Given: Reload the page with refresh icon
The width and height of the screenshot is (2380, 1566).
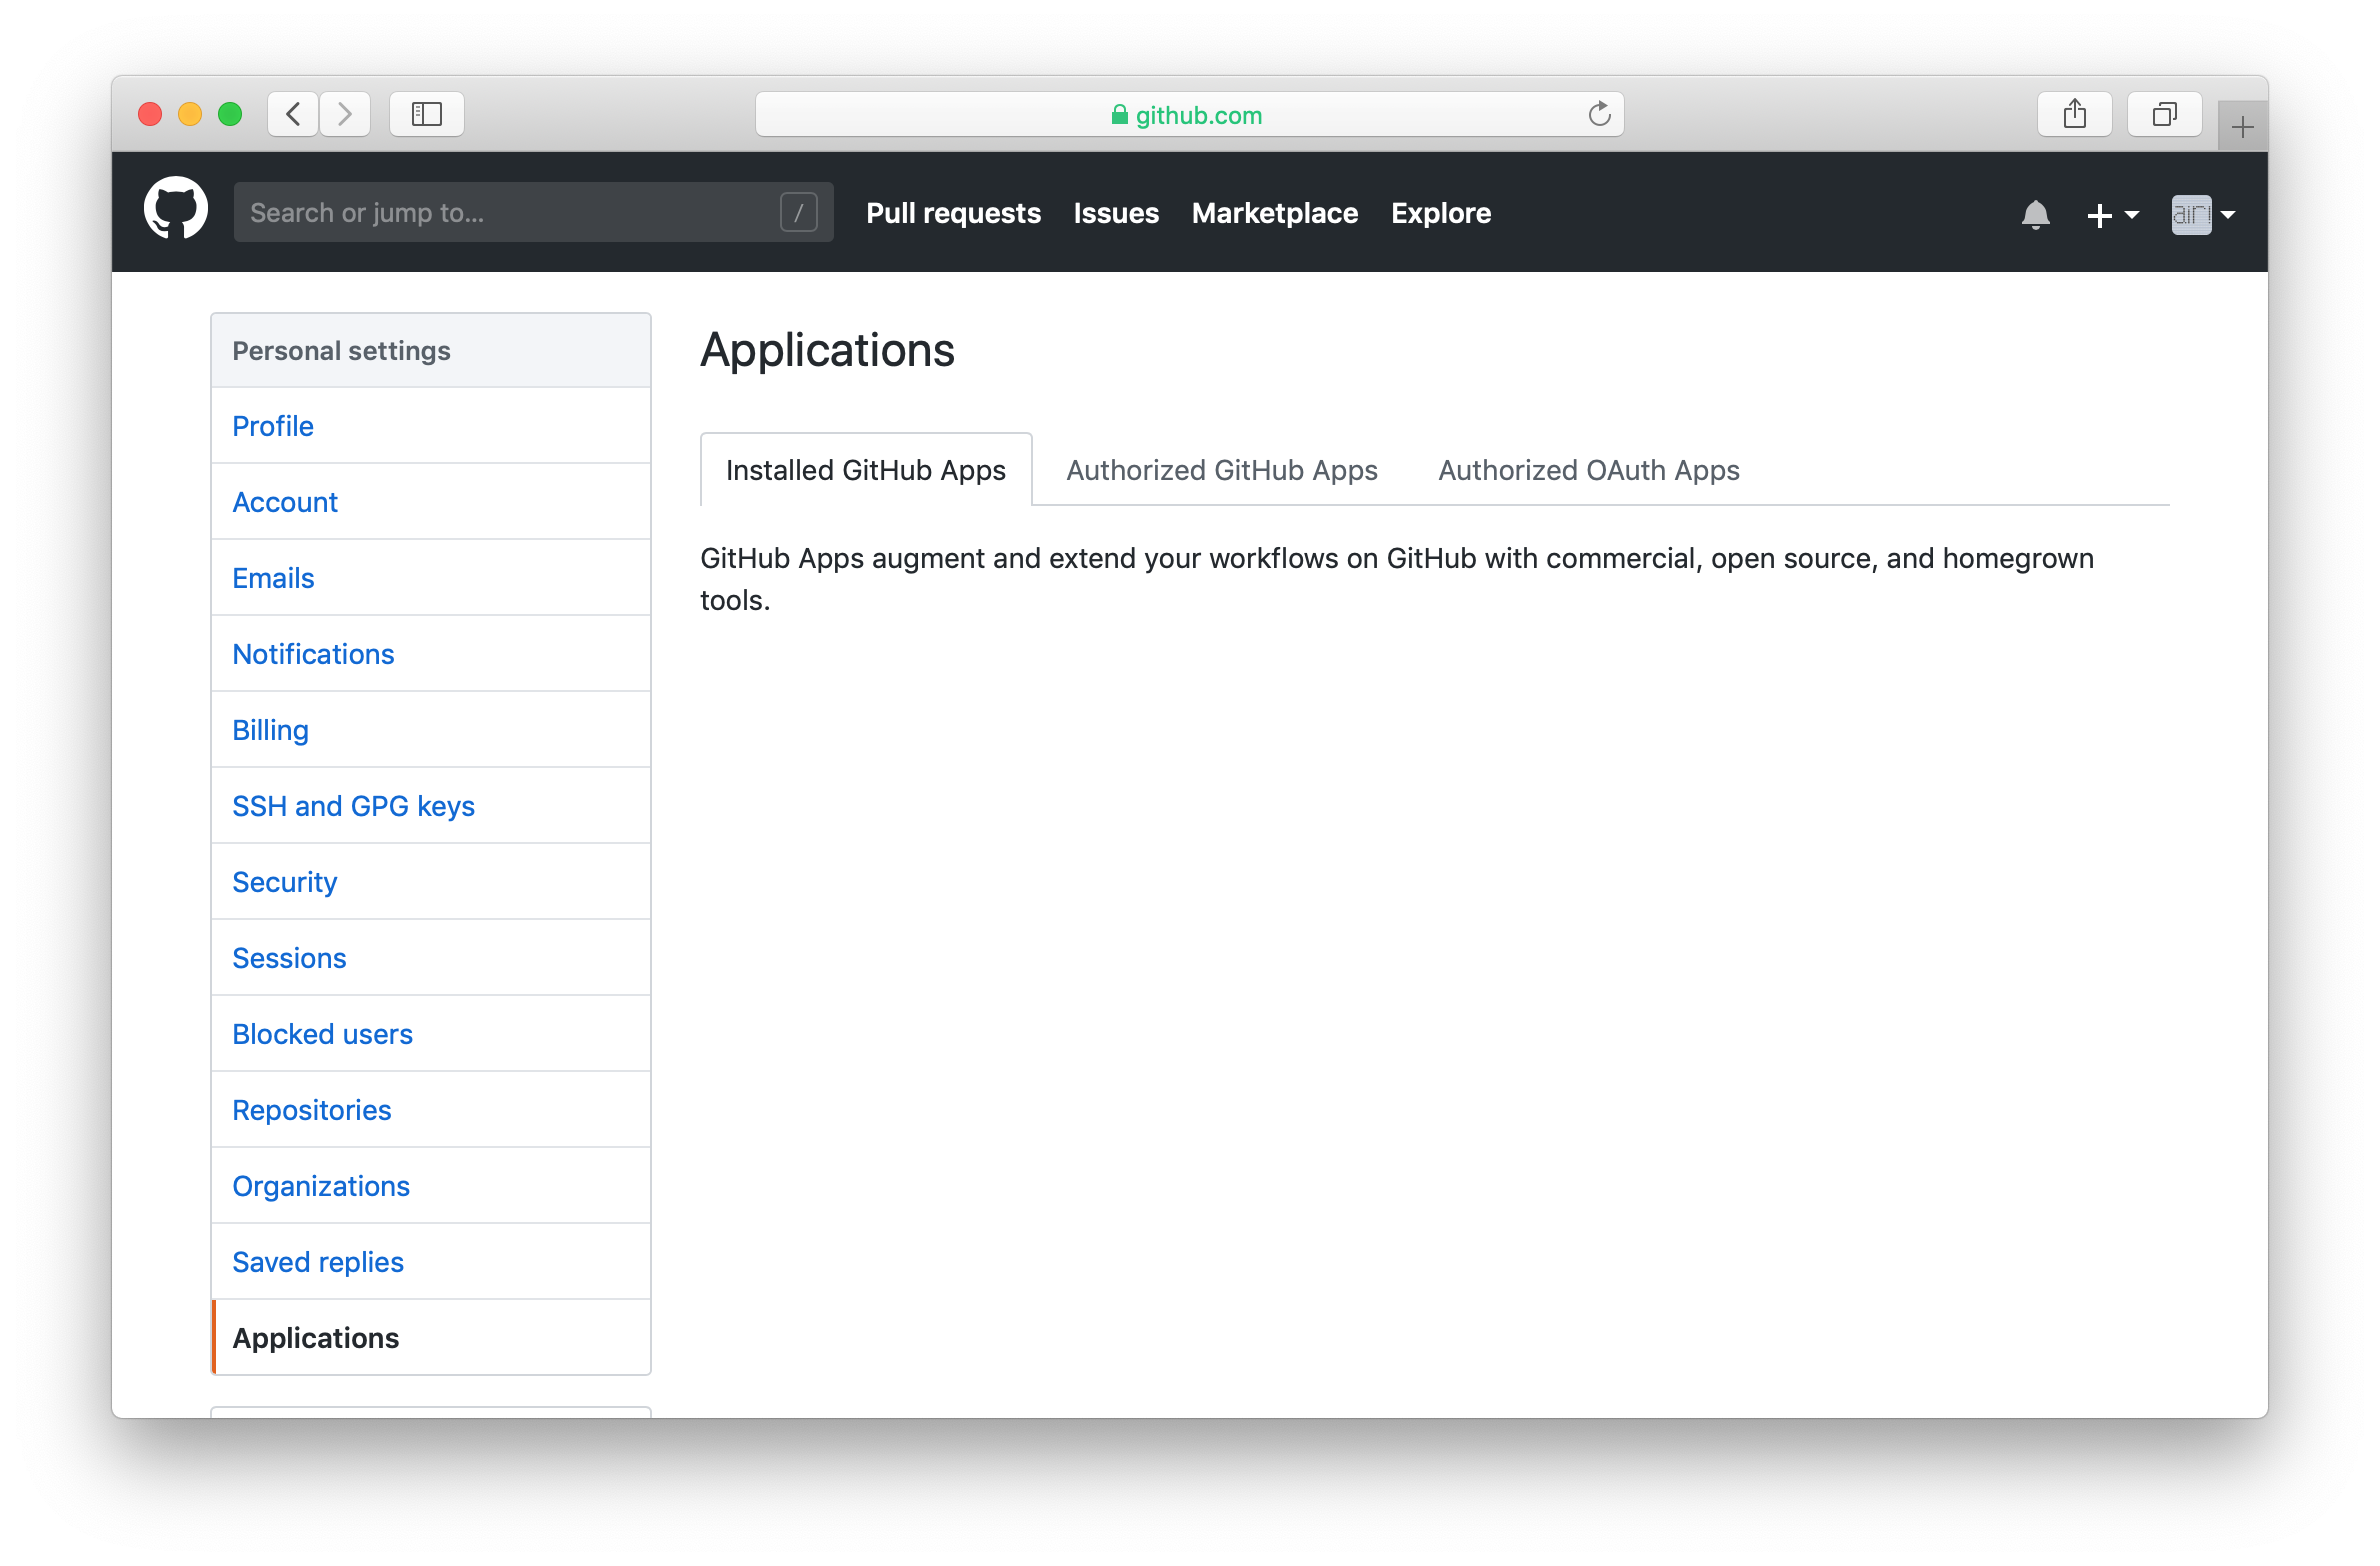Looking at the screenshot, I should point(1599,114).
